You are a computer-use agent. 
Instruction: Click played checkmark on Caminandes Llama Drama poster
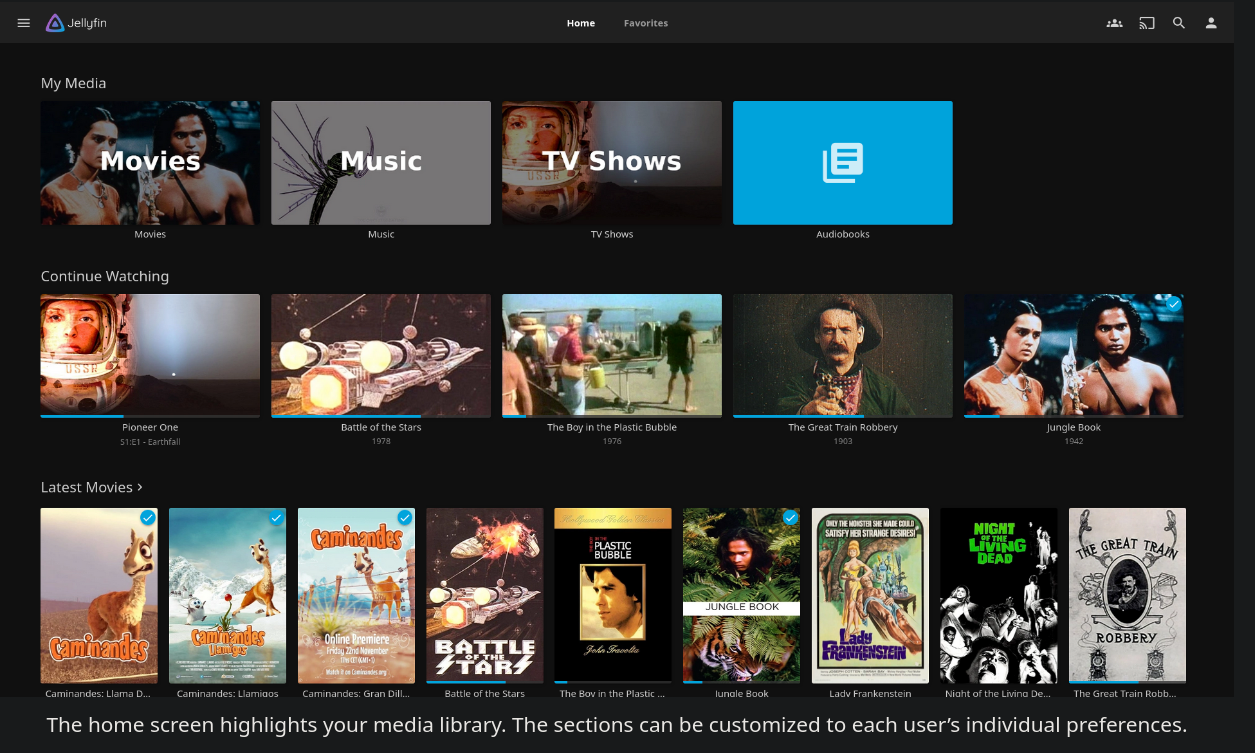[x=148, y=518]
